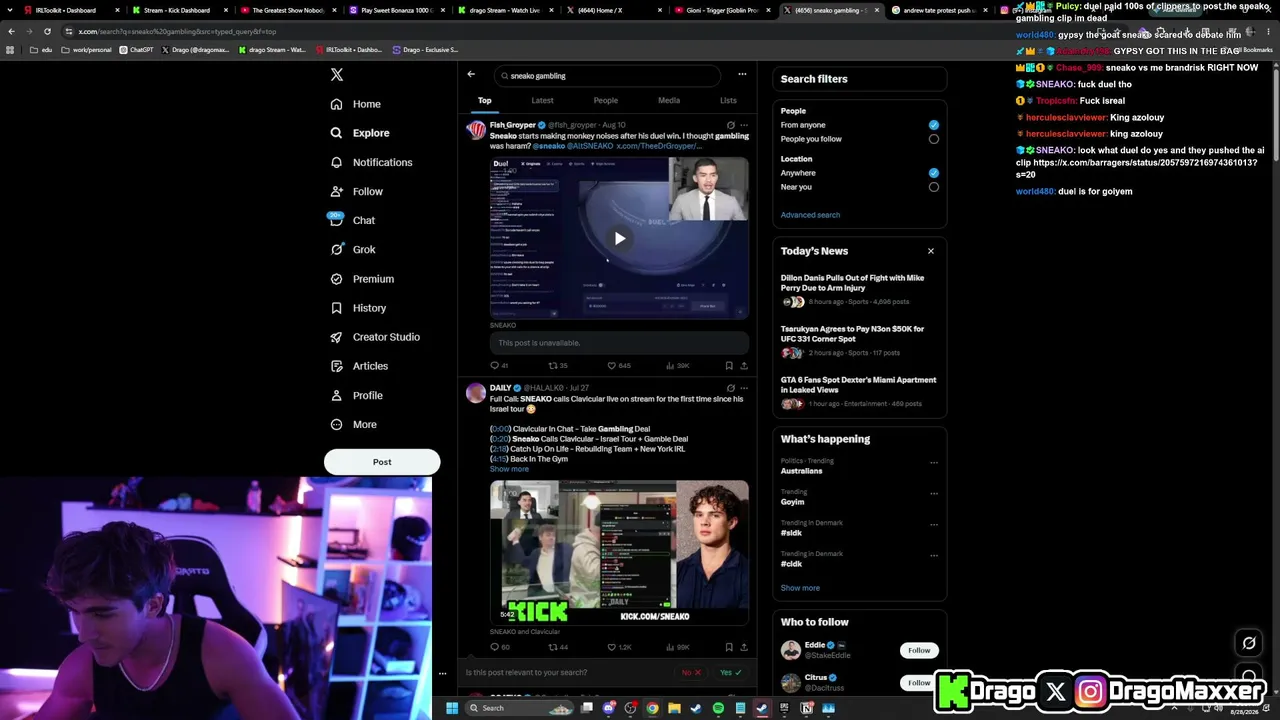Mark post as not relevant with No
Screen dimensions: 1280x720
click(691, 673)
